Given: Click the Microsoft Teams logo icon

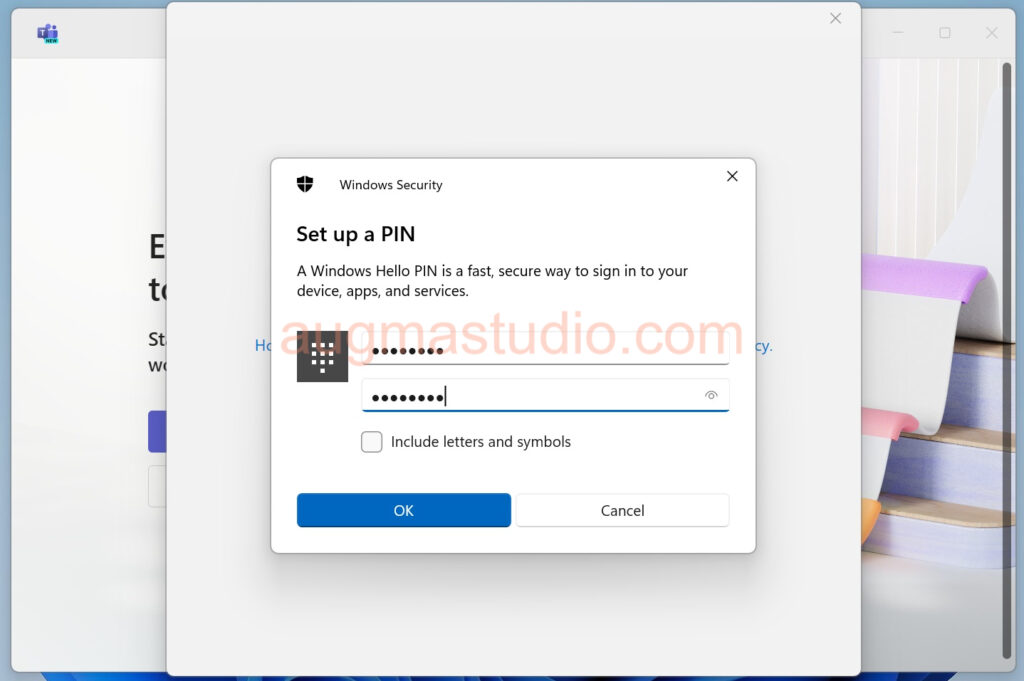Looking at the screenshot, I should pos(48,33).
